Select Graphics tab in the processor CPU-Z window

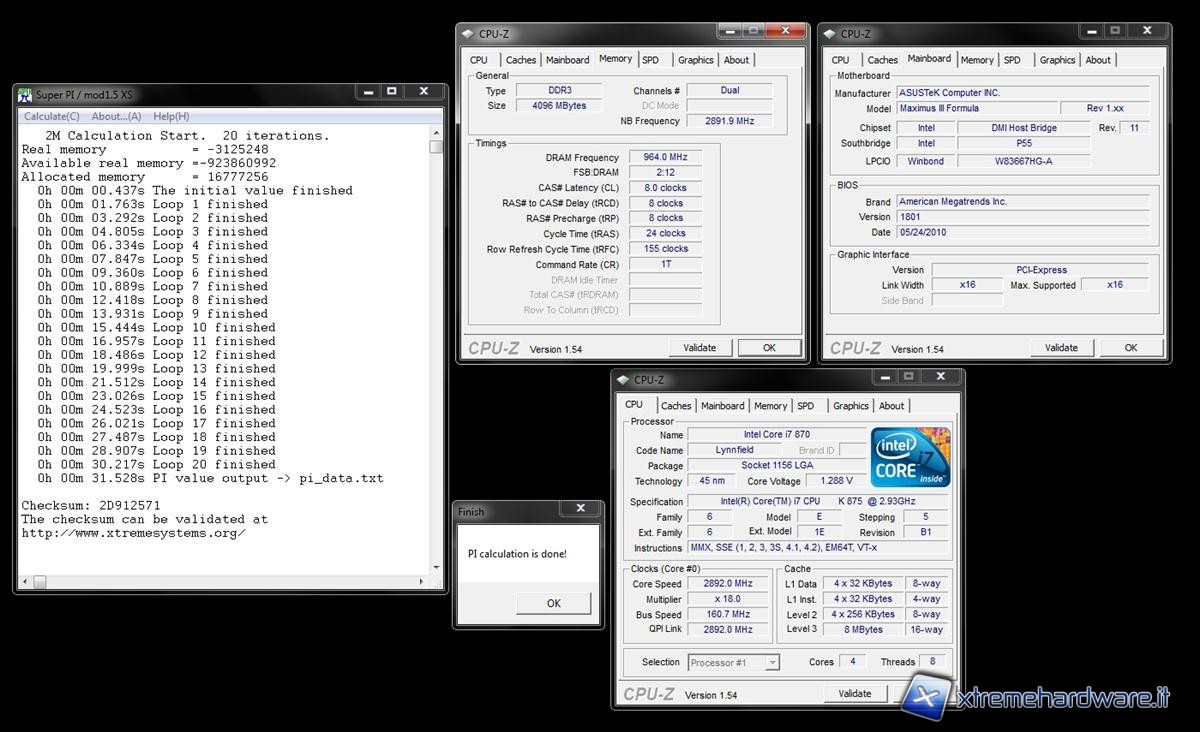click(x=850, y=406)
